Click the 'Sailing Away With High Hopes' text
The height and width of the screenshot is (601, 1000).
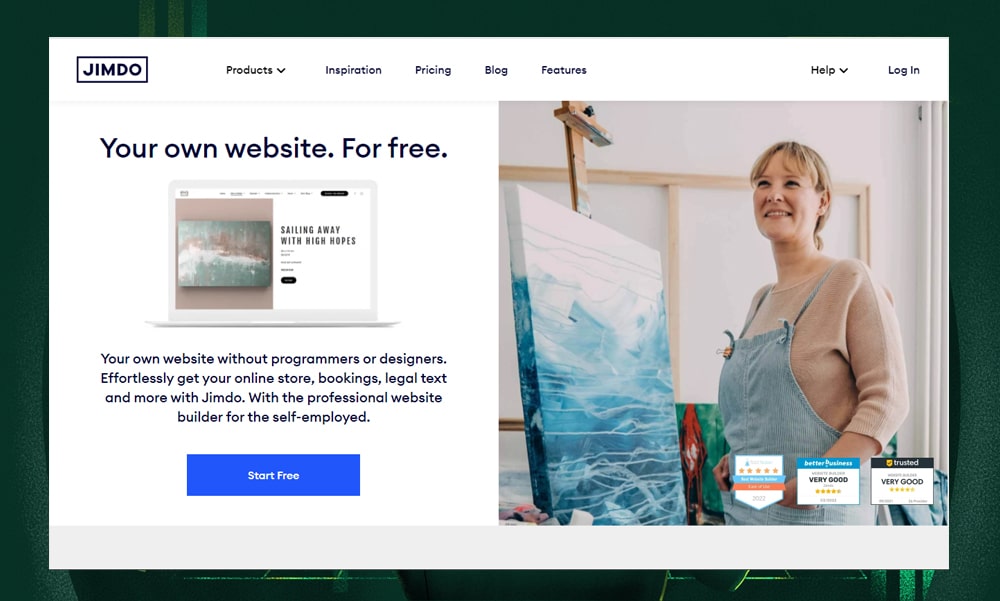318,235
